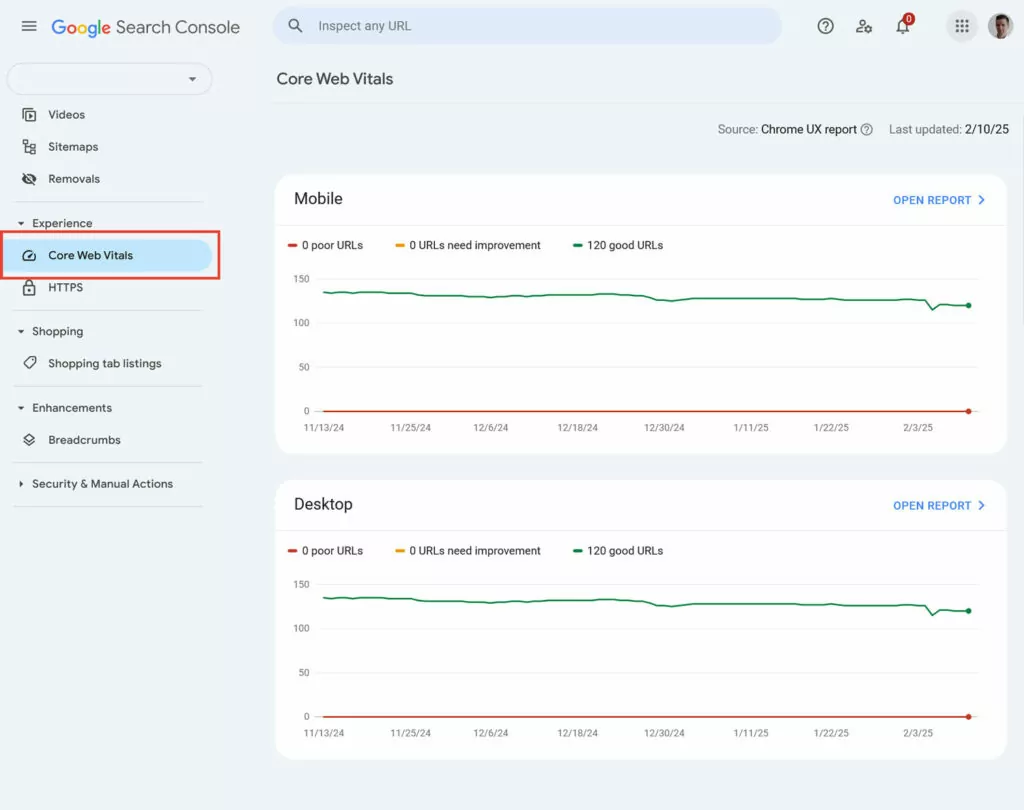
Task: Open the Removals page
Action: [x=74, y=179]
